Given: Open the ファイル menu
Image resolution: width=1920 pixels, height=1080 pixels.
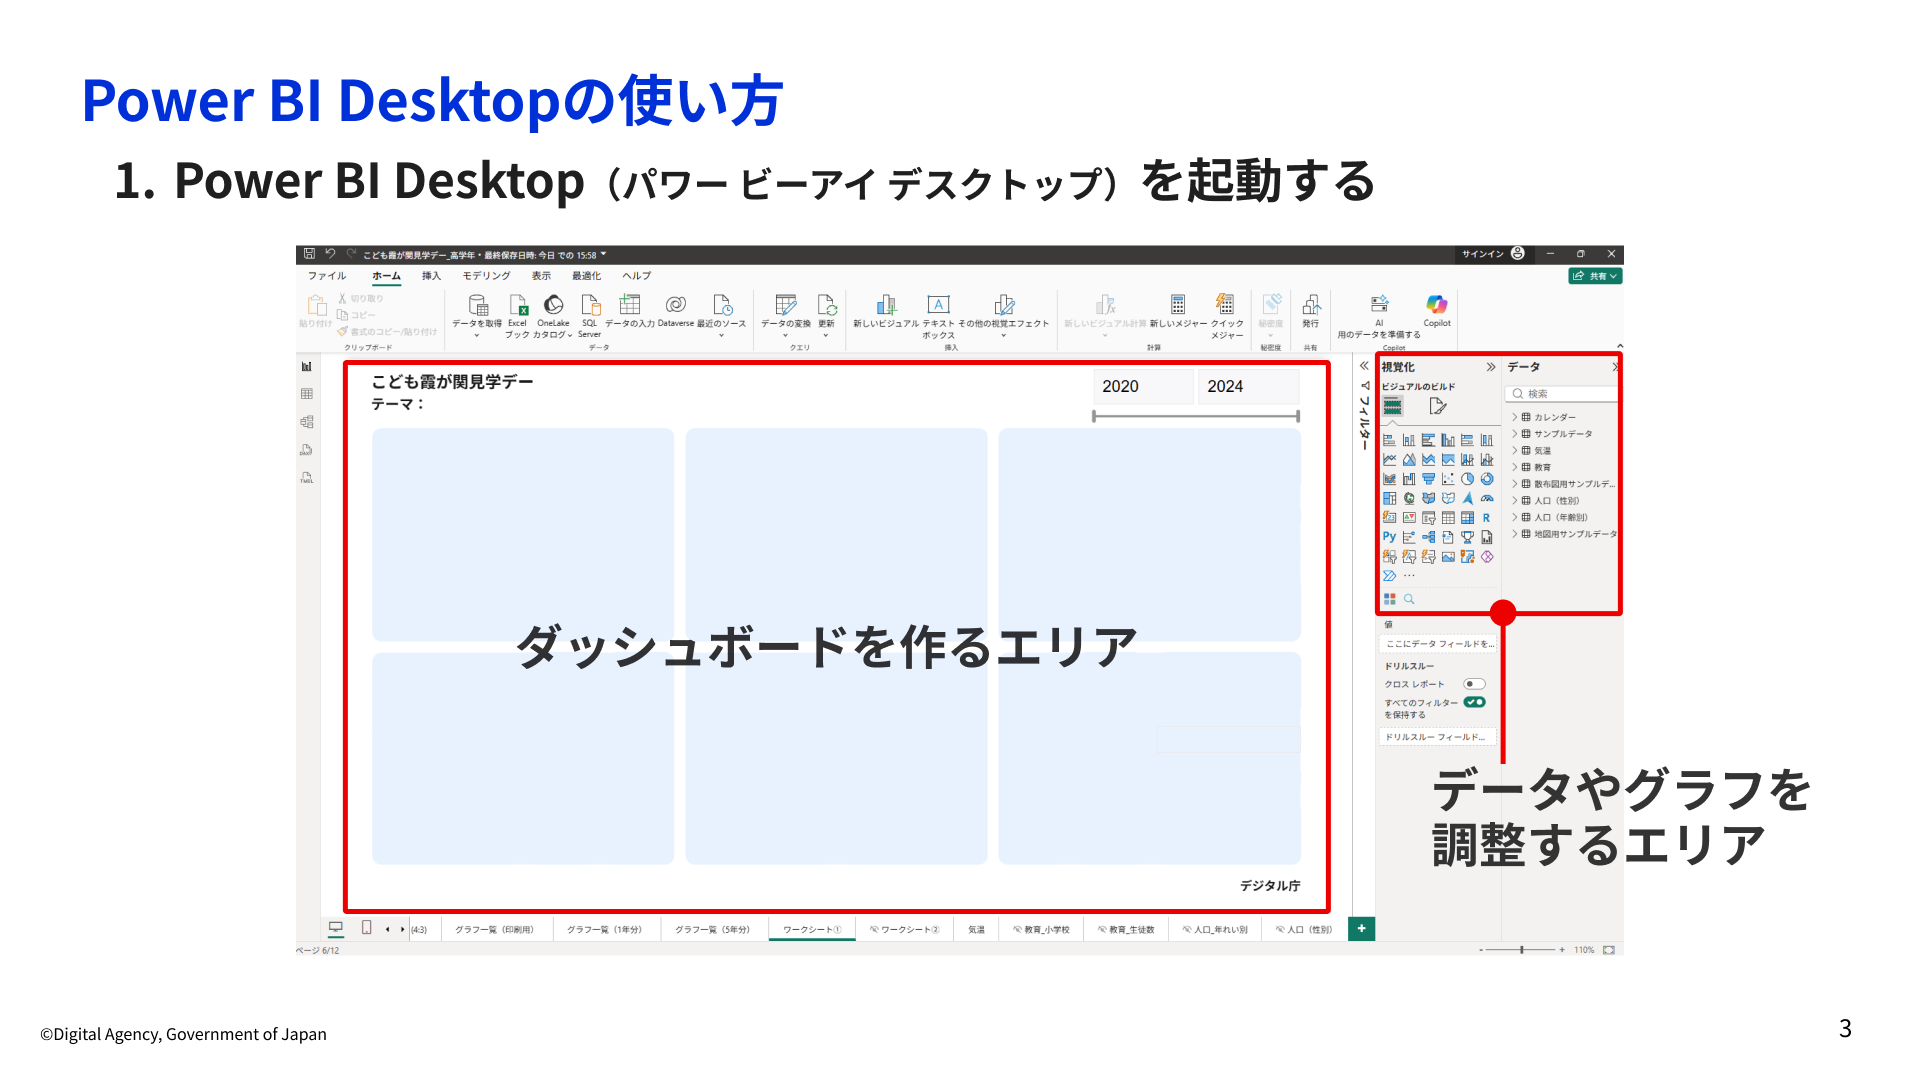Looking at the screenshot, I should (x=327, y=276).
